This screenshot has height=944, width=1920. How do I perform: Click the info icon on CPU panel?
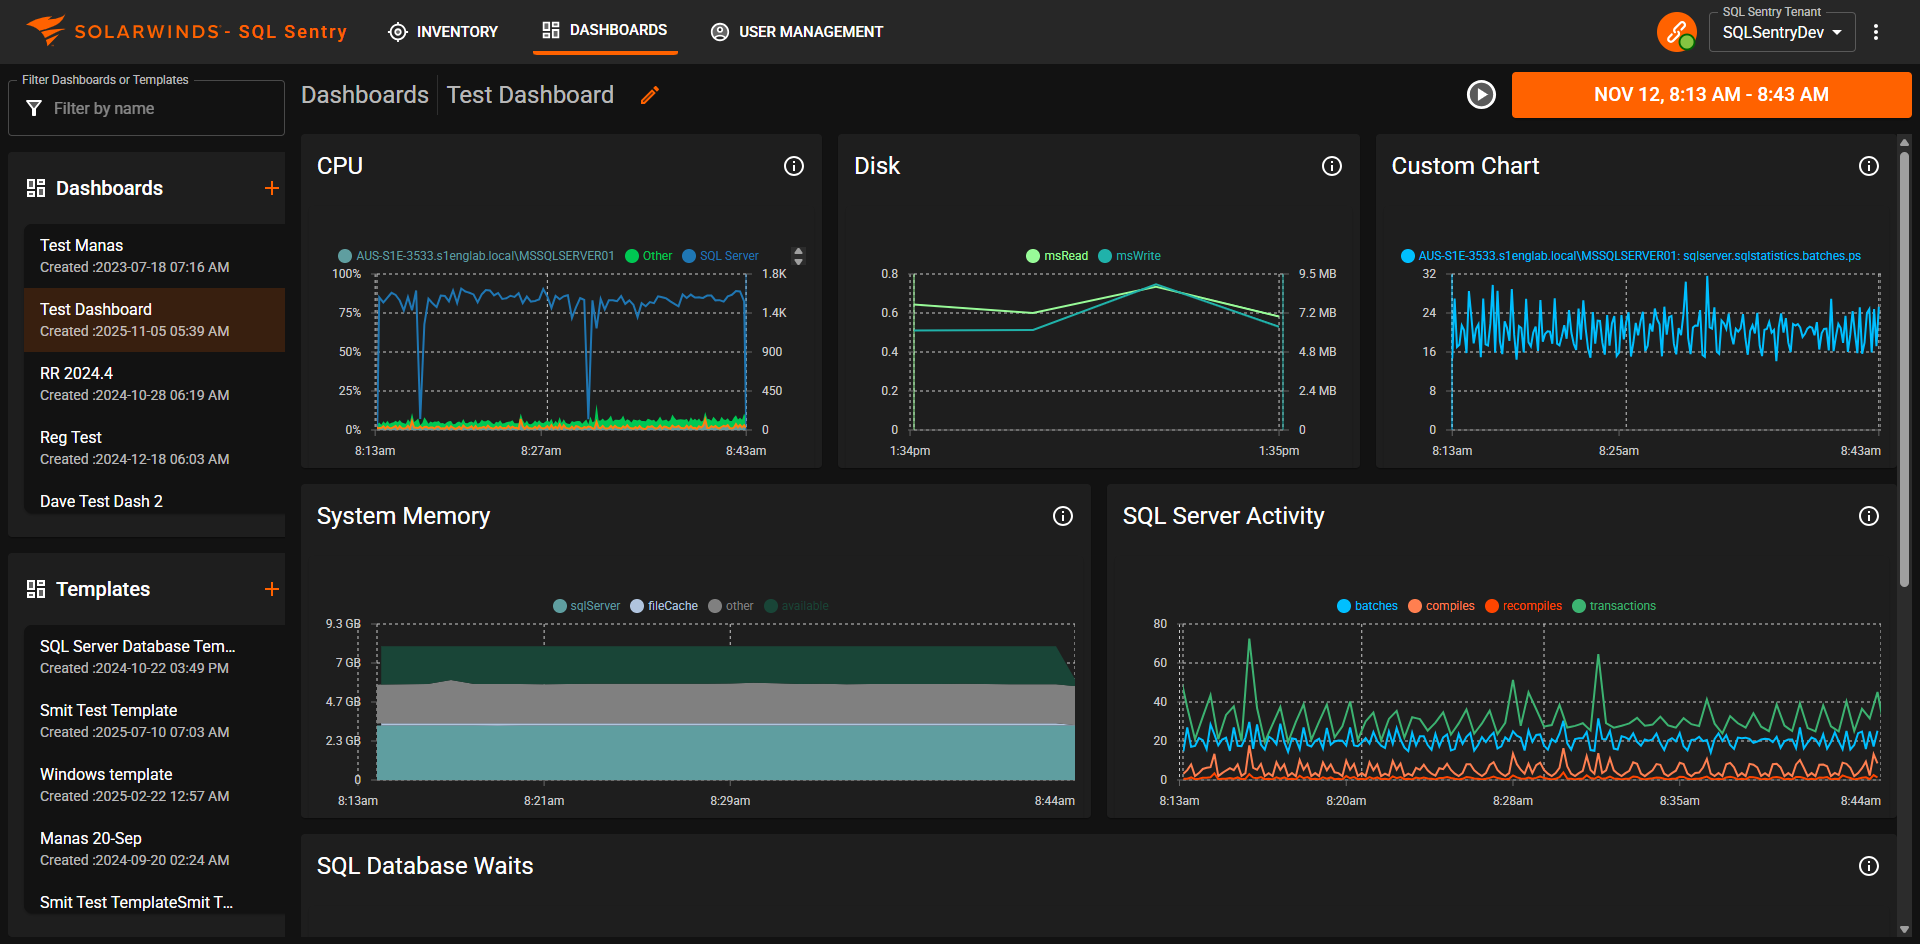click(793, 166)
